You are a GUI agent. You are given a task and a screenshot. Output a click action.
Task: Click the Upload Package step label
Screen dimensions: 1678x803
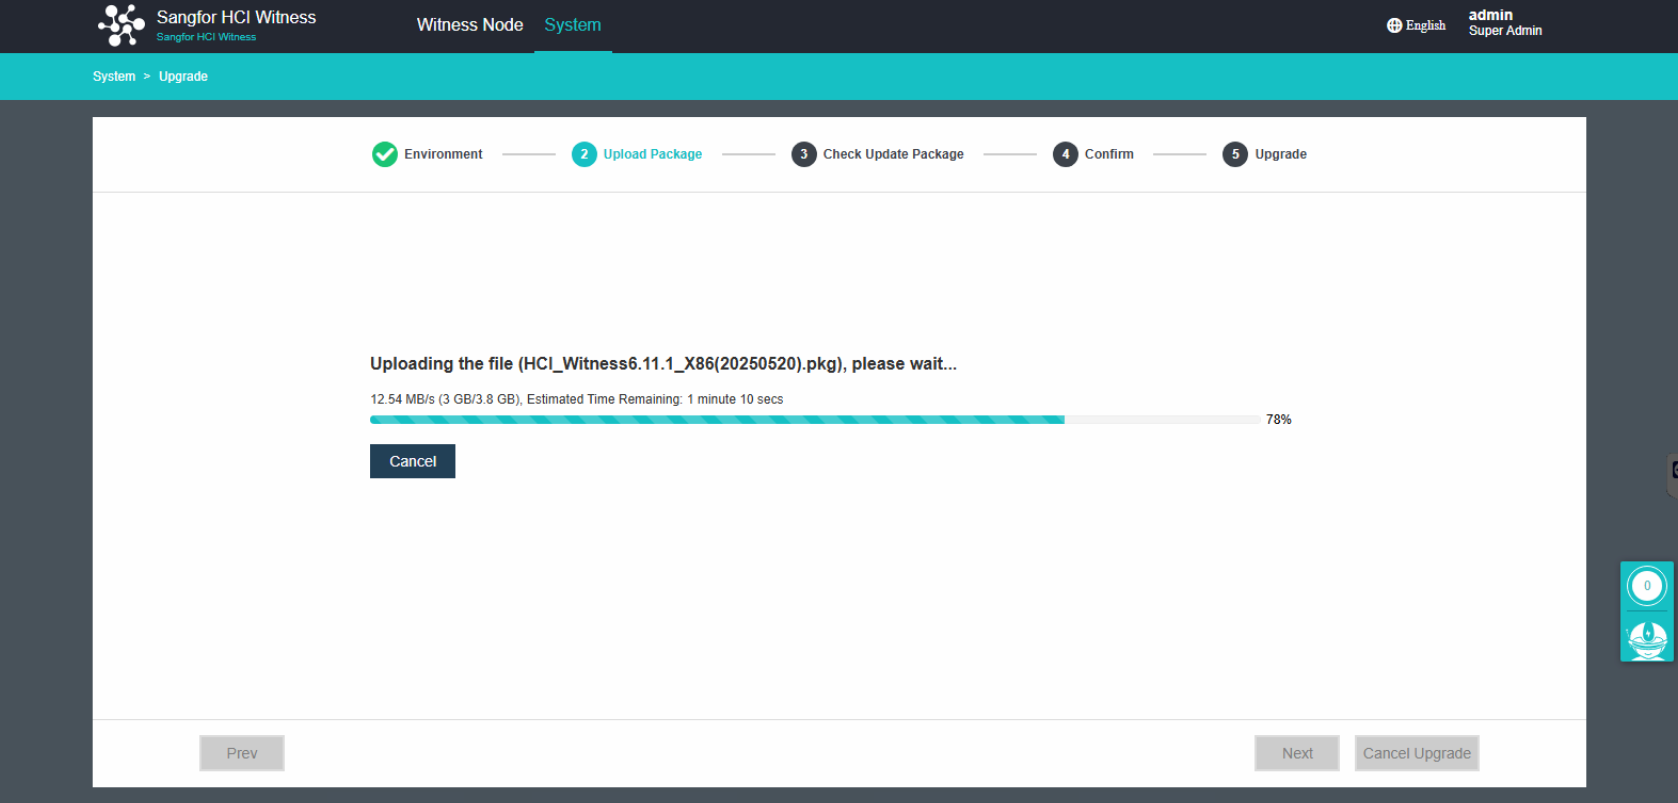pyautogui.click(x=653, y=154)
